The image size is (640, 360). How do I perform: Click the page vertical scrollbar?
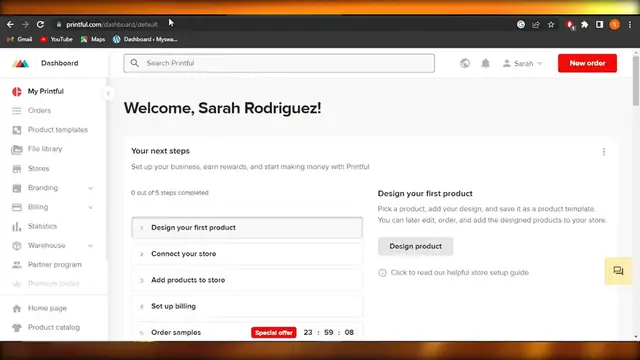pos(636,80)
